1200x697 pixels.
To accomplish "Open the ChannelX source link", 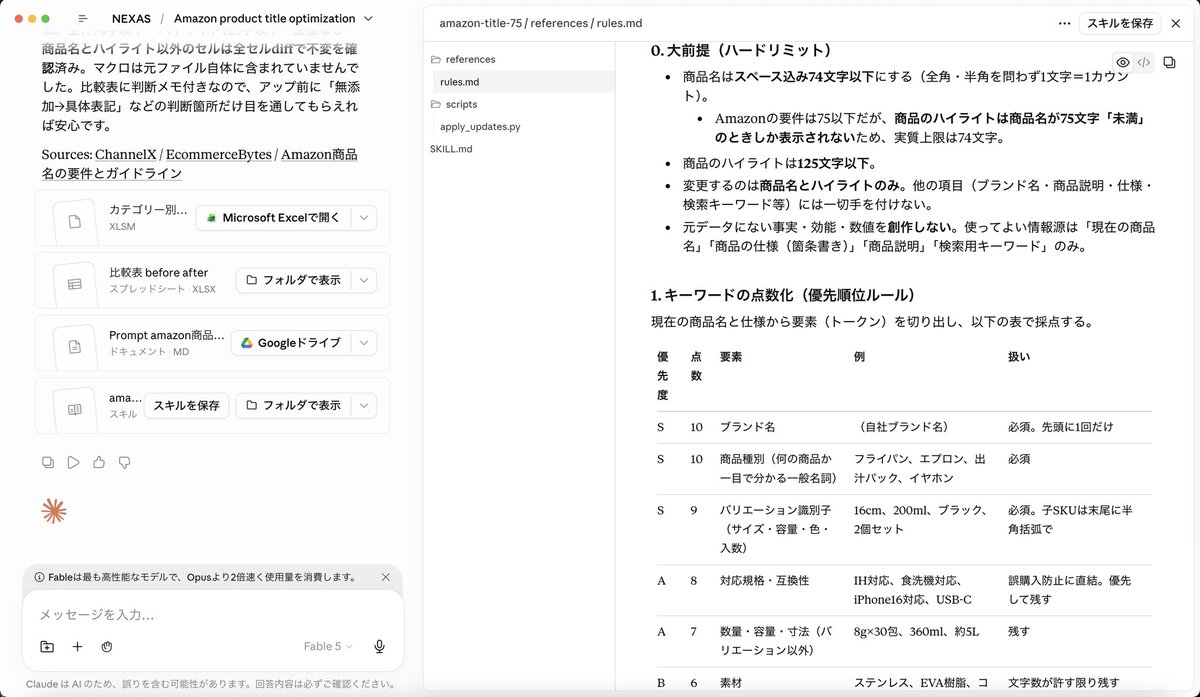I will 127,155.
